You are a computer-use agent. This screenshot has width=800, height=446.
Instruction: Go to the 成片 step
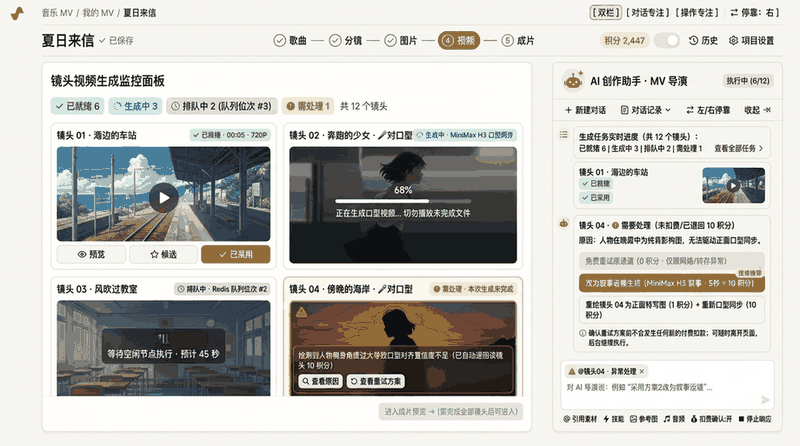tap(518, 40)
